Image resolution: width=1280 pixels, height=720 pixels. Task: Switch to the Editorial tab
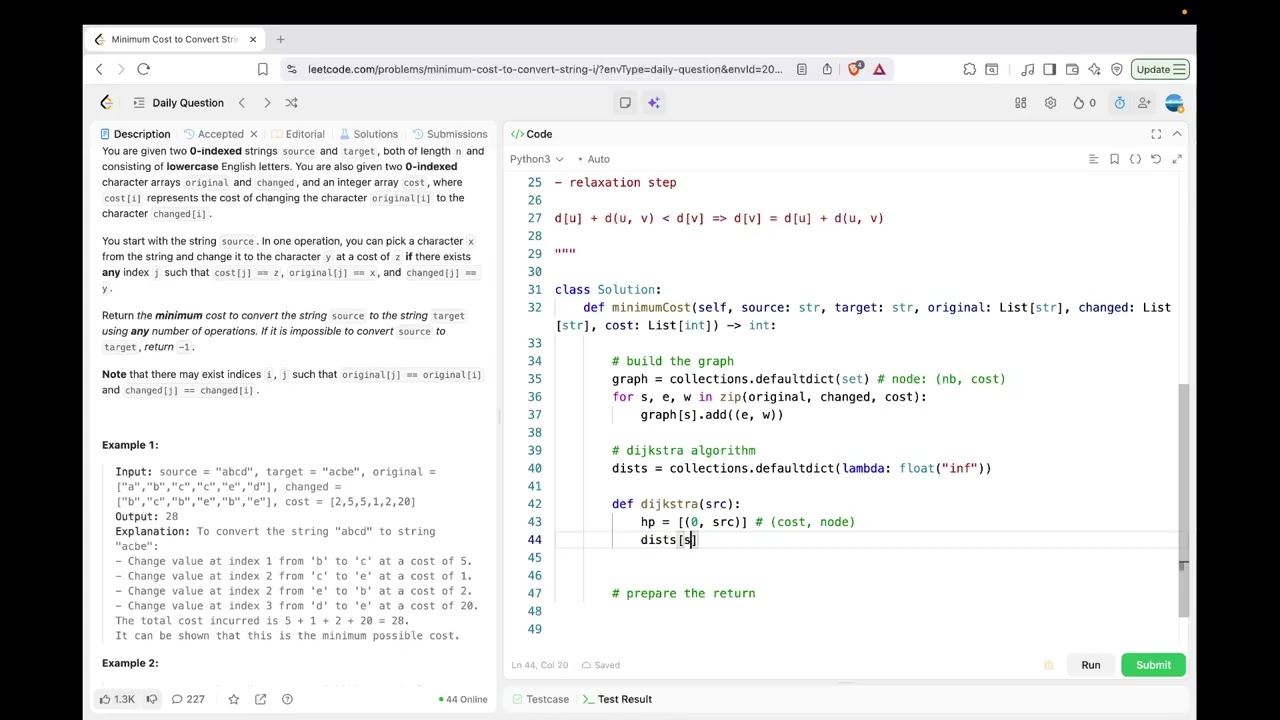click(x=298, y=134)
